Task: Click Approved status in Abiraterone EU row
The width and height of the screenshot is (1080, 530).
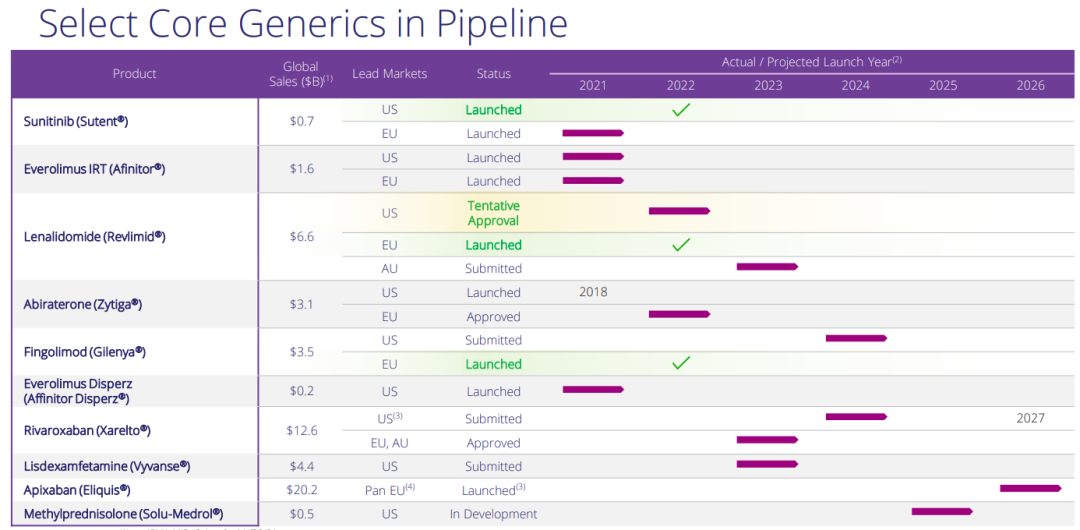Action: tap(493, 316)
